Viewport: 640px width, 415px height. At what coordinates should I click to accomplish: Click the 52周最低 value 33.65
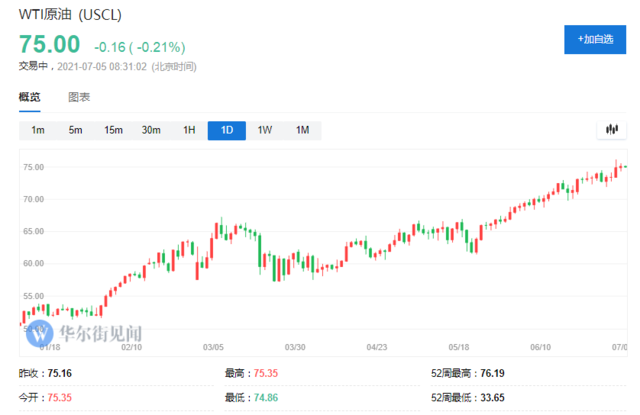coord(492,397)
